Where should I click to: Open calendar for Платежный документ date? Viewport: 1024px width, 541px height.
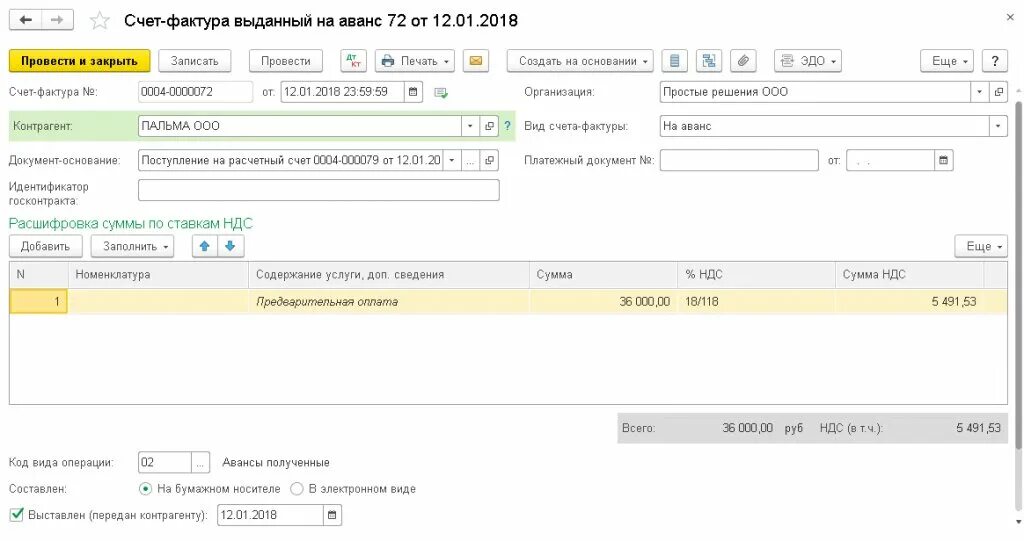[943, 160]
